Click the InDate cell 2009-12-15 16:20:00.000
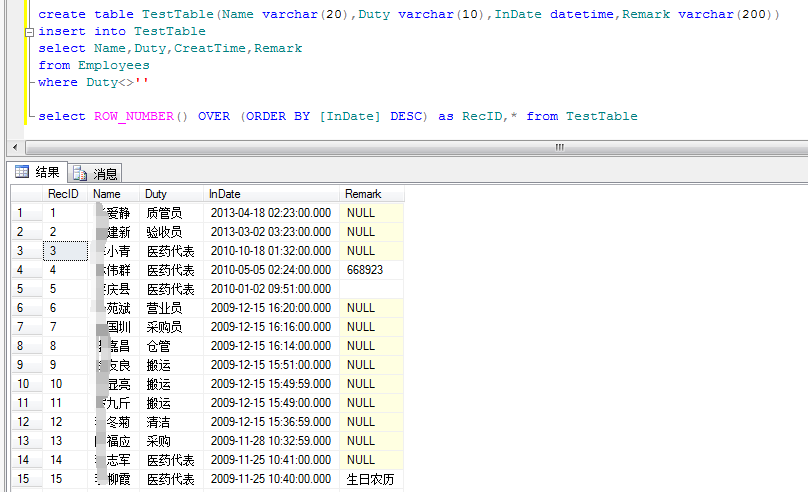This screenshot has height=492, width=808. coord(271,308)
